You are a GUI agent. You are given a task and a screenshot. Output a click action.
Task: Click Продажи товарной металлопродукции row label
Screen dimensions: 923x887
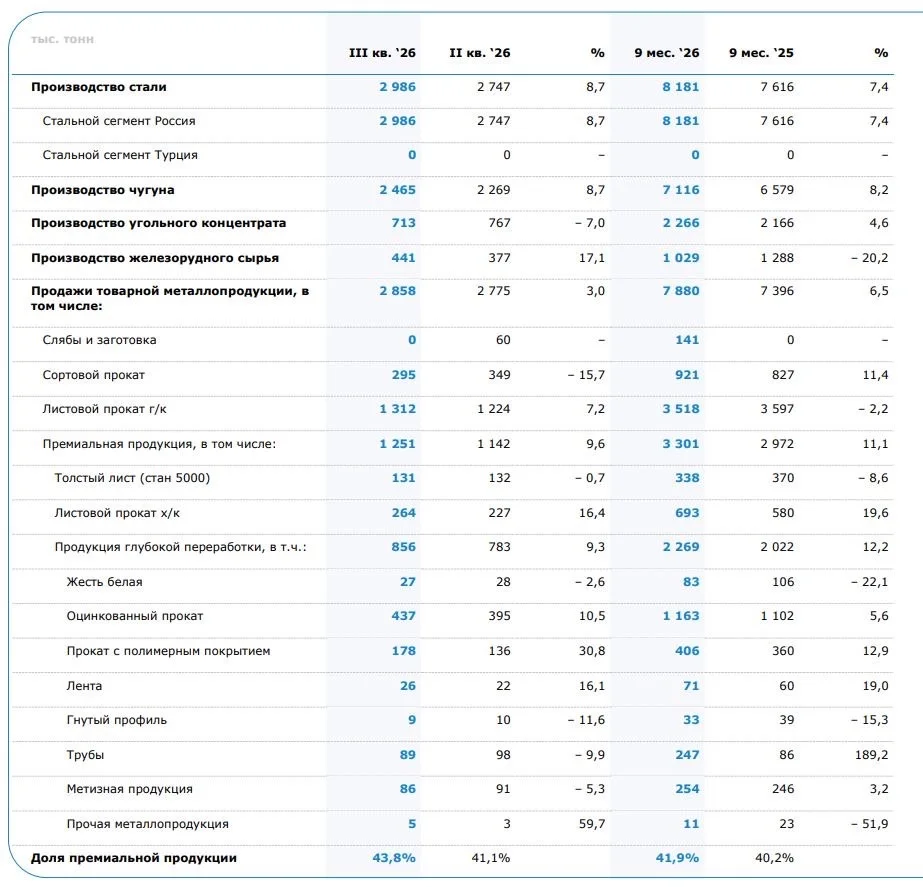pos(170,298)
